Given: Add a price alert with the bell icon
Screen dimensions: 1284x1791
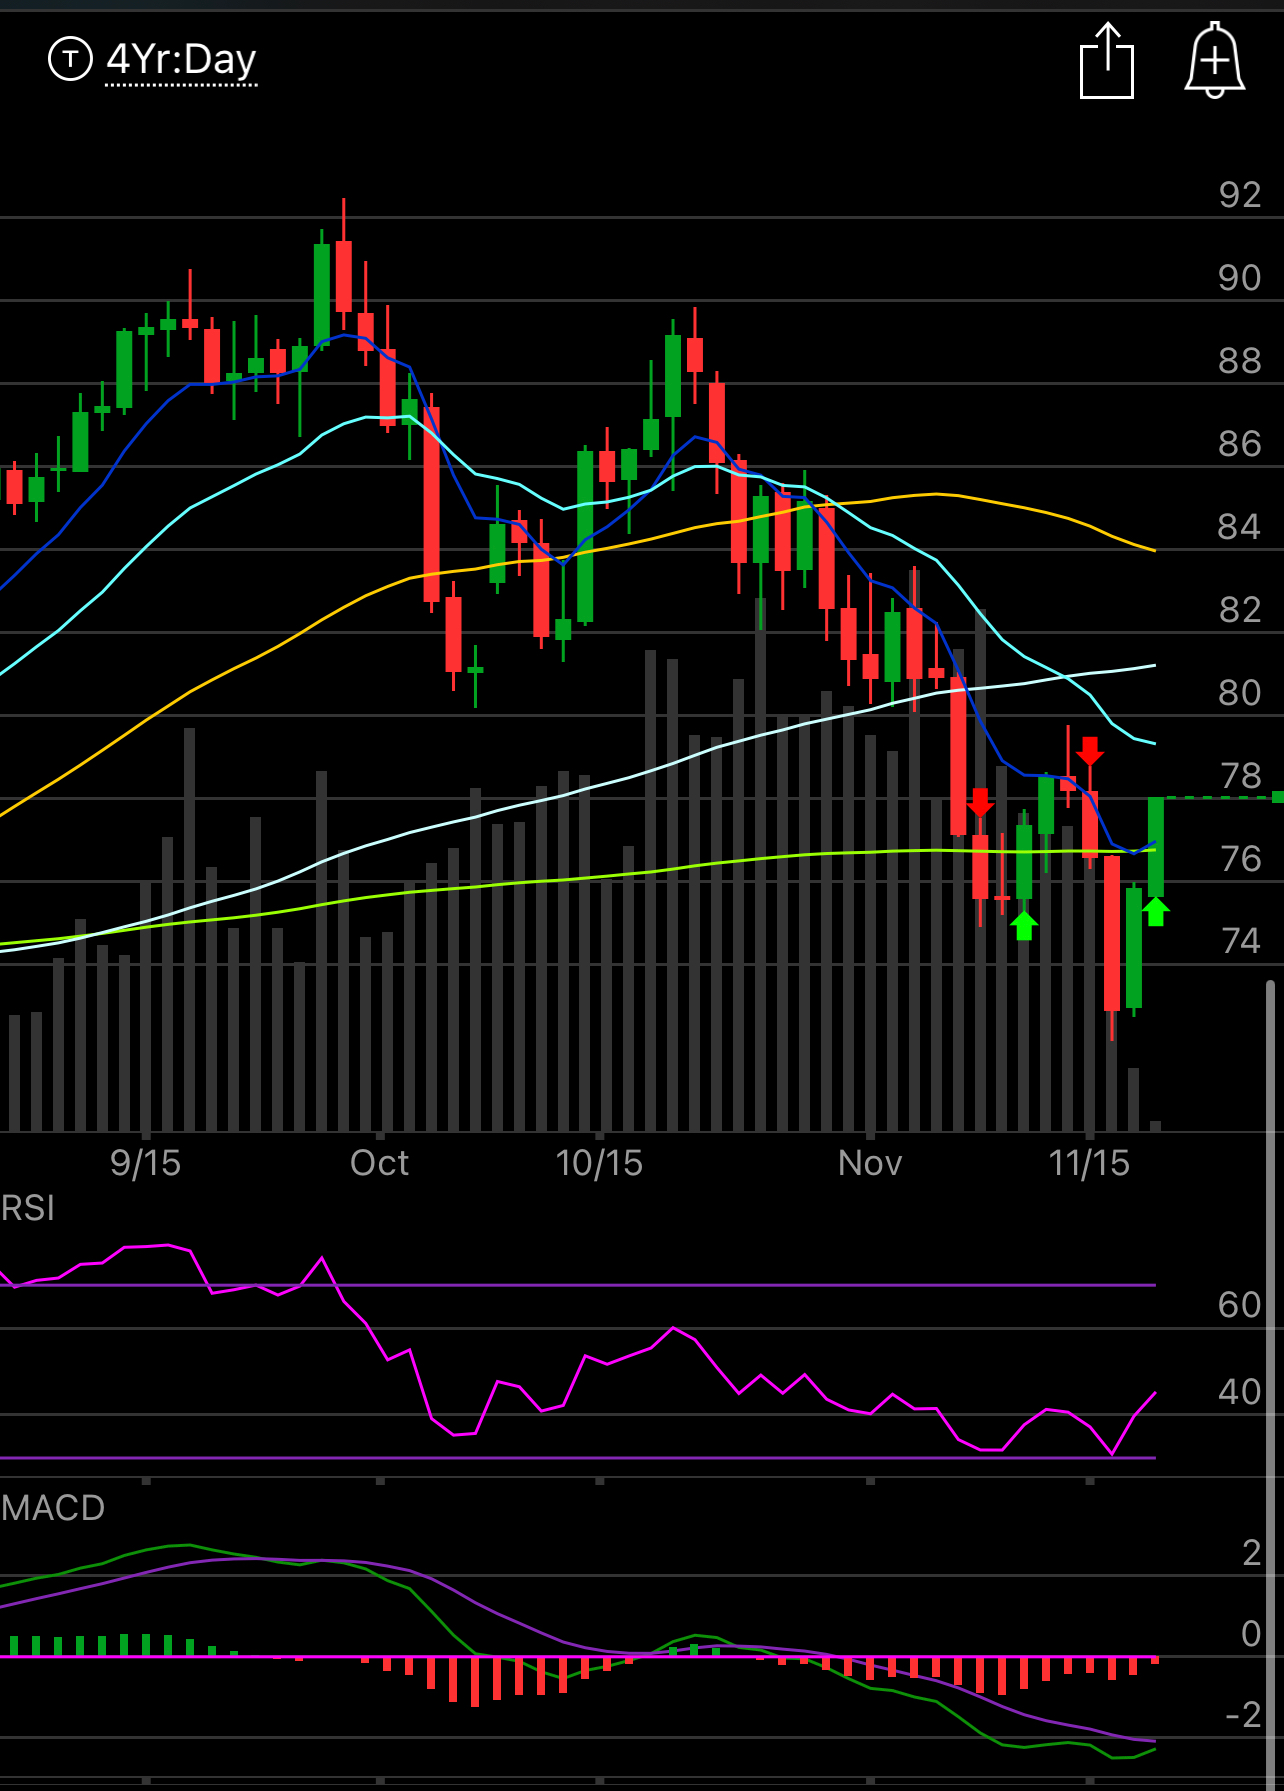Looking at the screenshot, I should [1215, 61].
